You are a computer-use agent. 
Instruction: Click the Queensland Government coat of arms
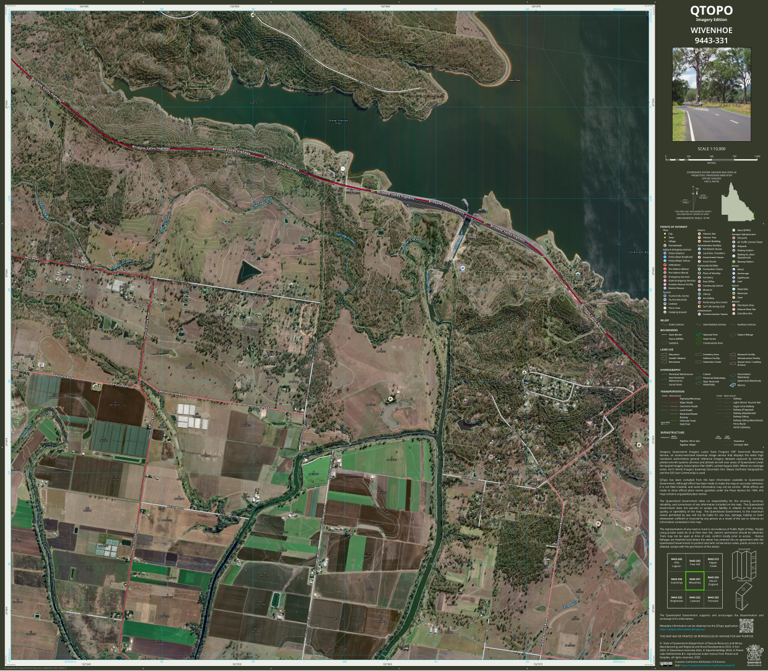(x=755, y=655)
